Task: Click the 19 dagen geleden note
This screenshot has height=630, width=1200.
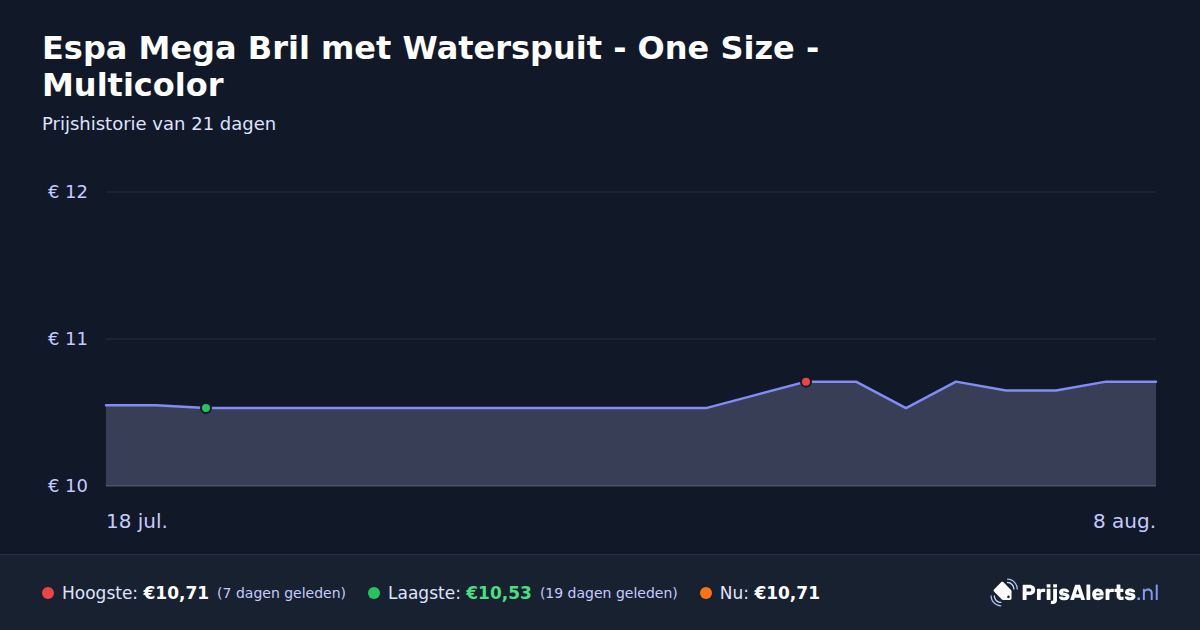Action: tap(609, 593)
